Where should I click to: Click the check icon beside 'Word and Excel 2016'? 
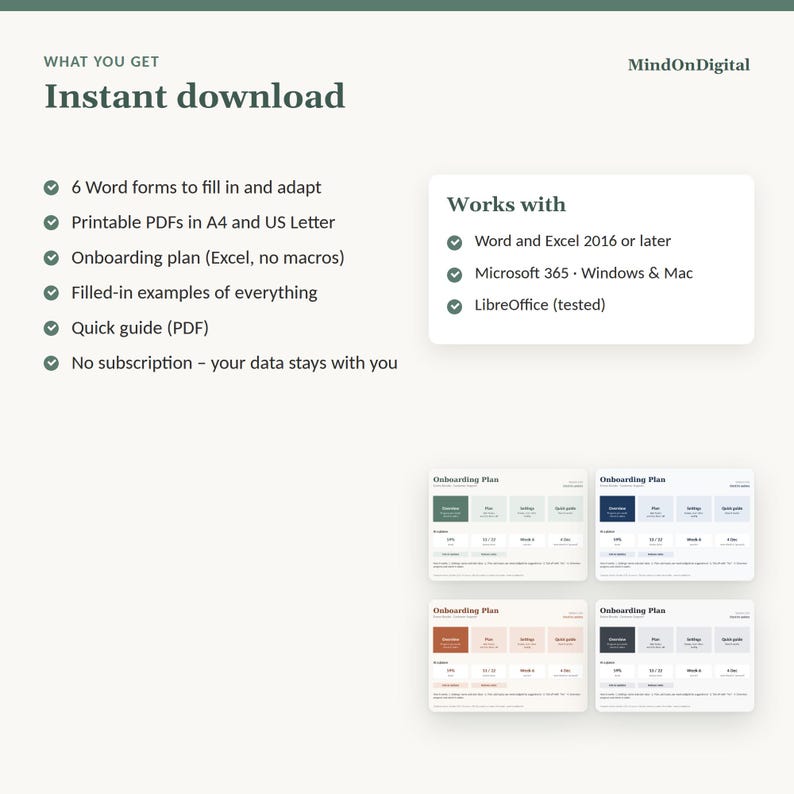pyautogui.click(x=455, y=243)
